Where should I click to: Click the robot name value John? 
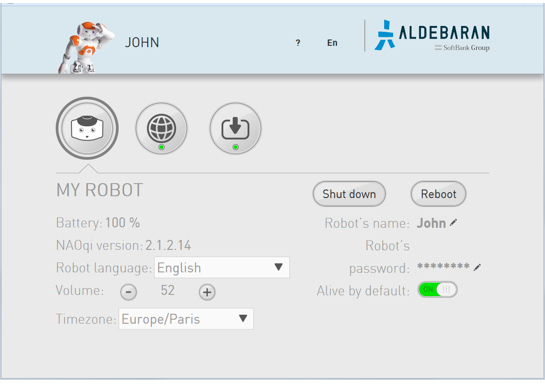431,223
